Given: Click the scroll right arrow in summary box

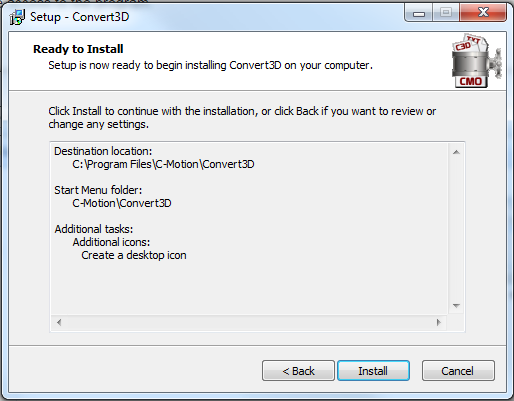Looking at the screenshot, I should click(438, 322).
